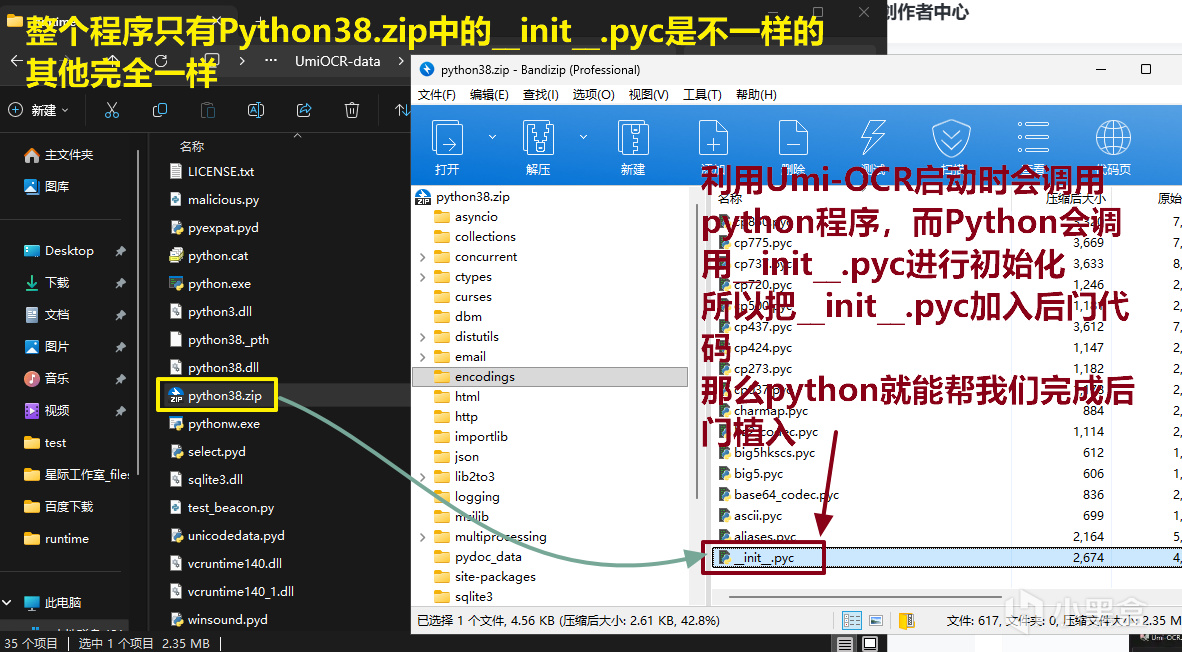The width and height of the screenshot is (1182, 652).
Task: Click the Rename icon in Explorer toolbar
Action: point(256,110)
